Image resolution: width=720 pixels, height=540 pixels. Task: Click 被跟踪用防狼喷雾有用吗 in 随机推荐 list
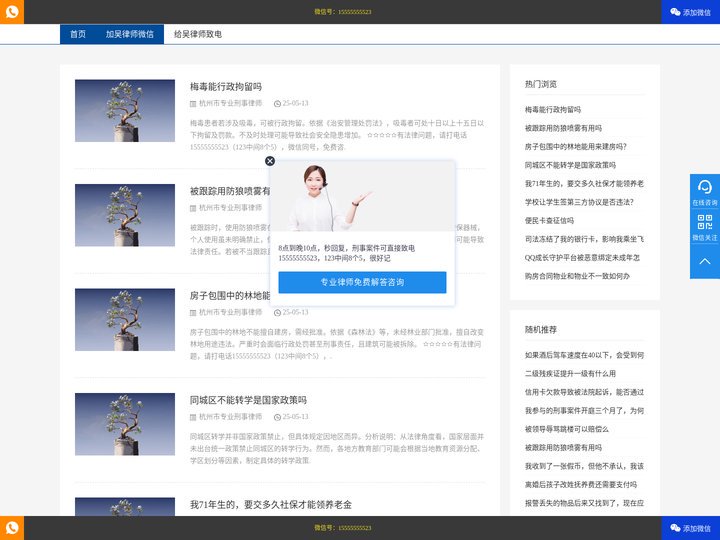tap(563, 447)
